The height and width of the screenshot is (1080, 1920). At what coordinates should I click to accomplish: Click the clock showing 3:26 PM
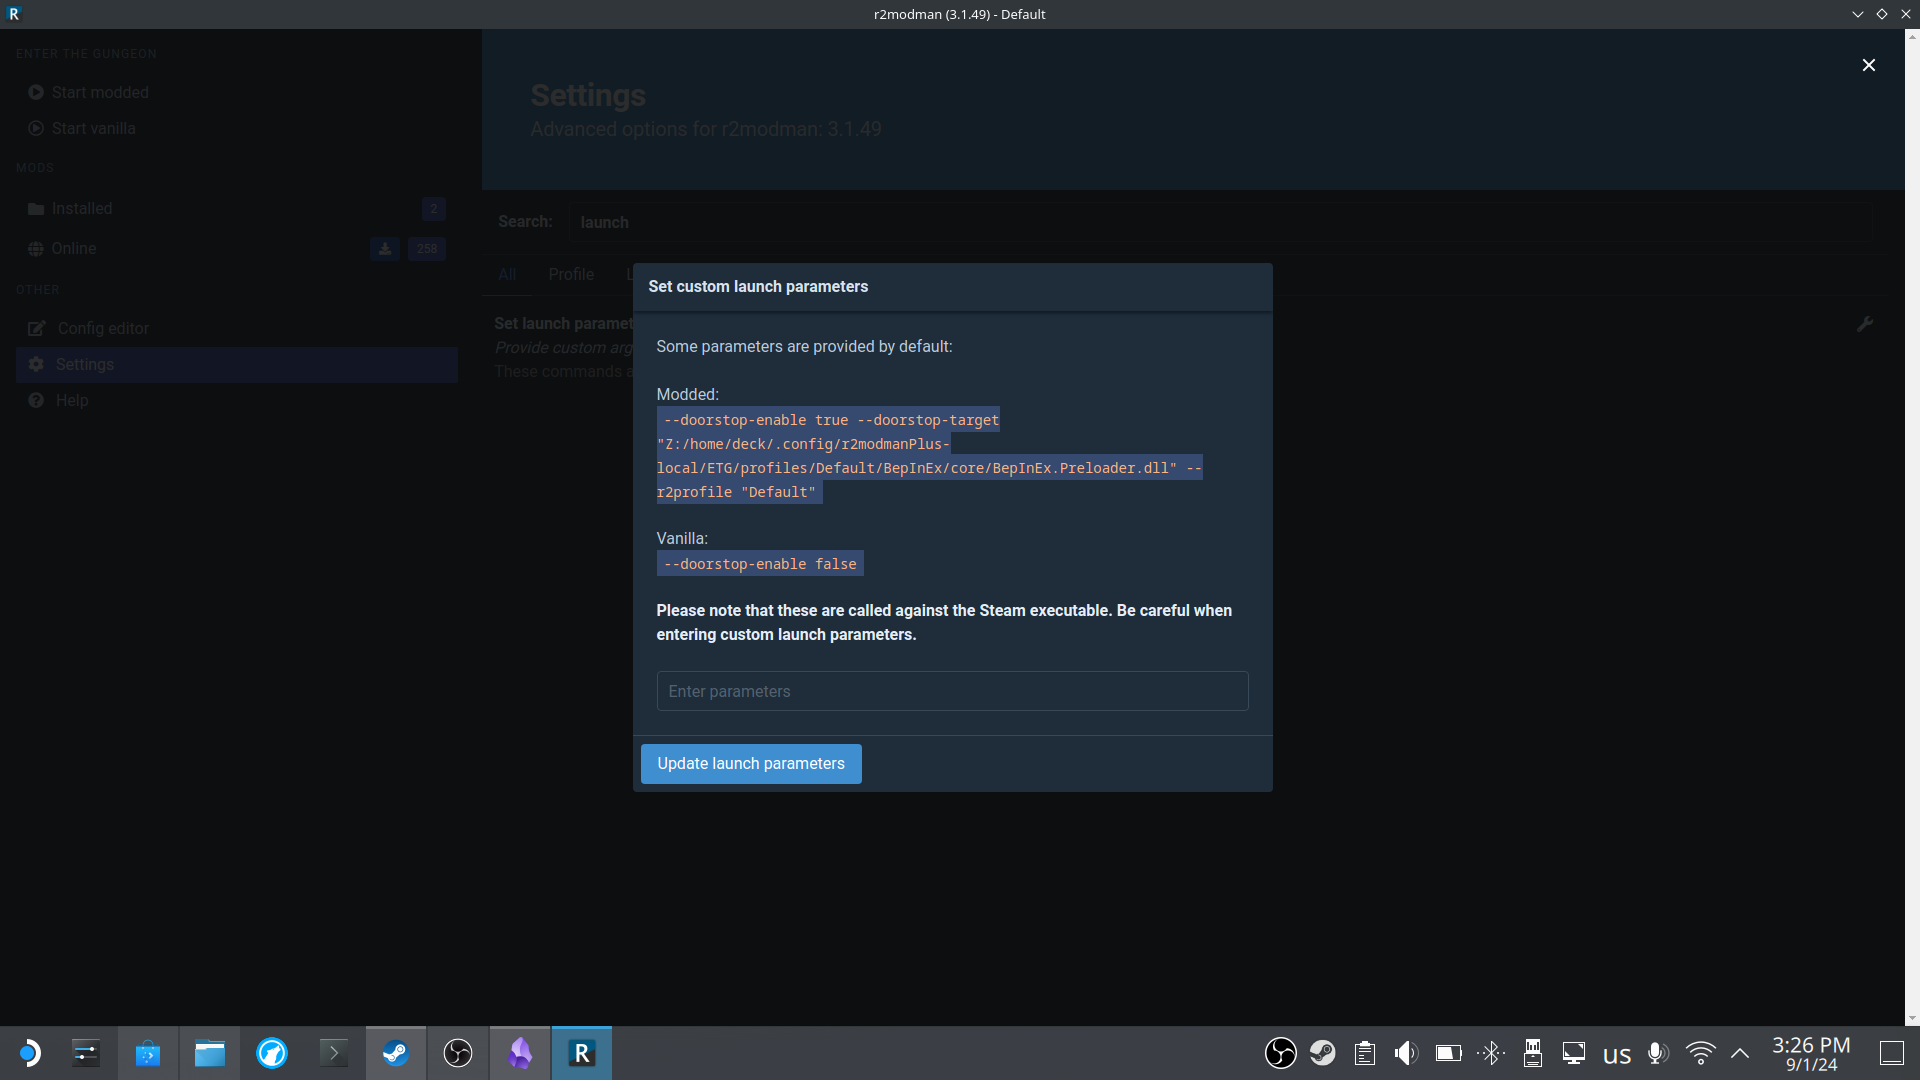click(x=1811, y=1053)
